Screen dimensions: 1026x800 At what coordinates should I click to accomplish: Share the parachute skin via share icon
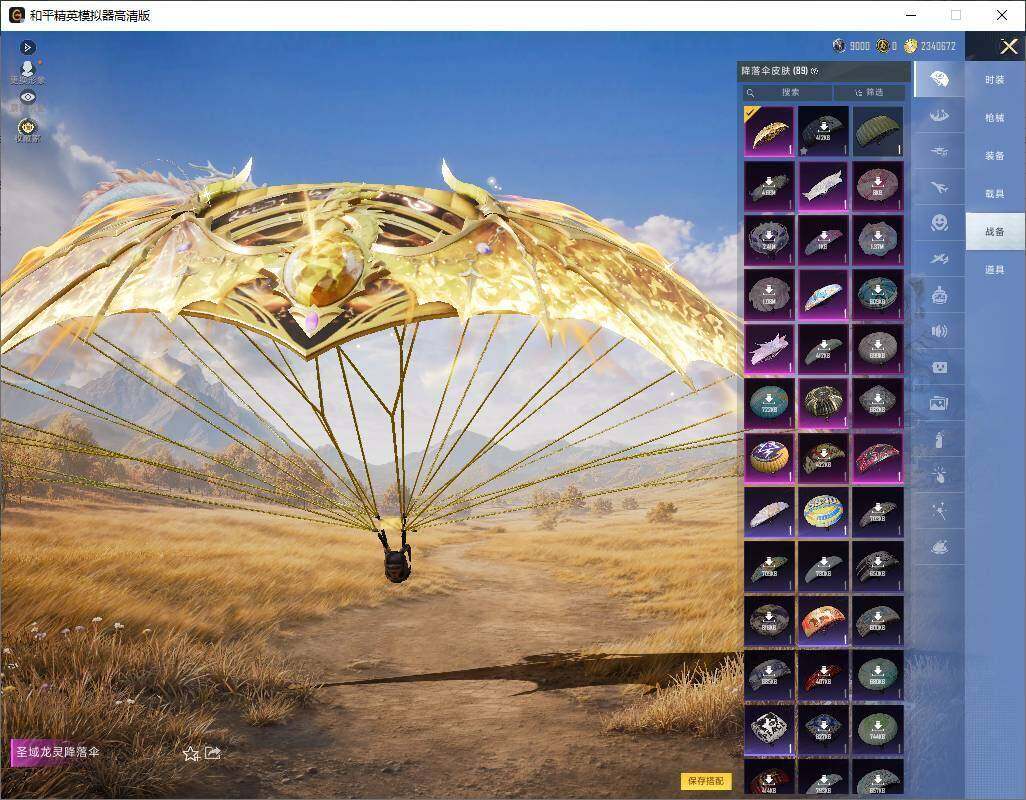[x=213, y=753]
